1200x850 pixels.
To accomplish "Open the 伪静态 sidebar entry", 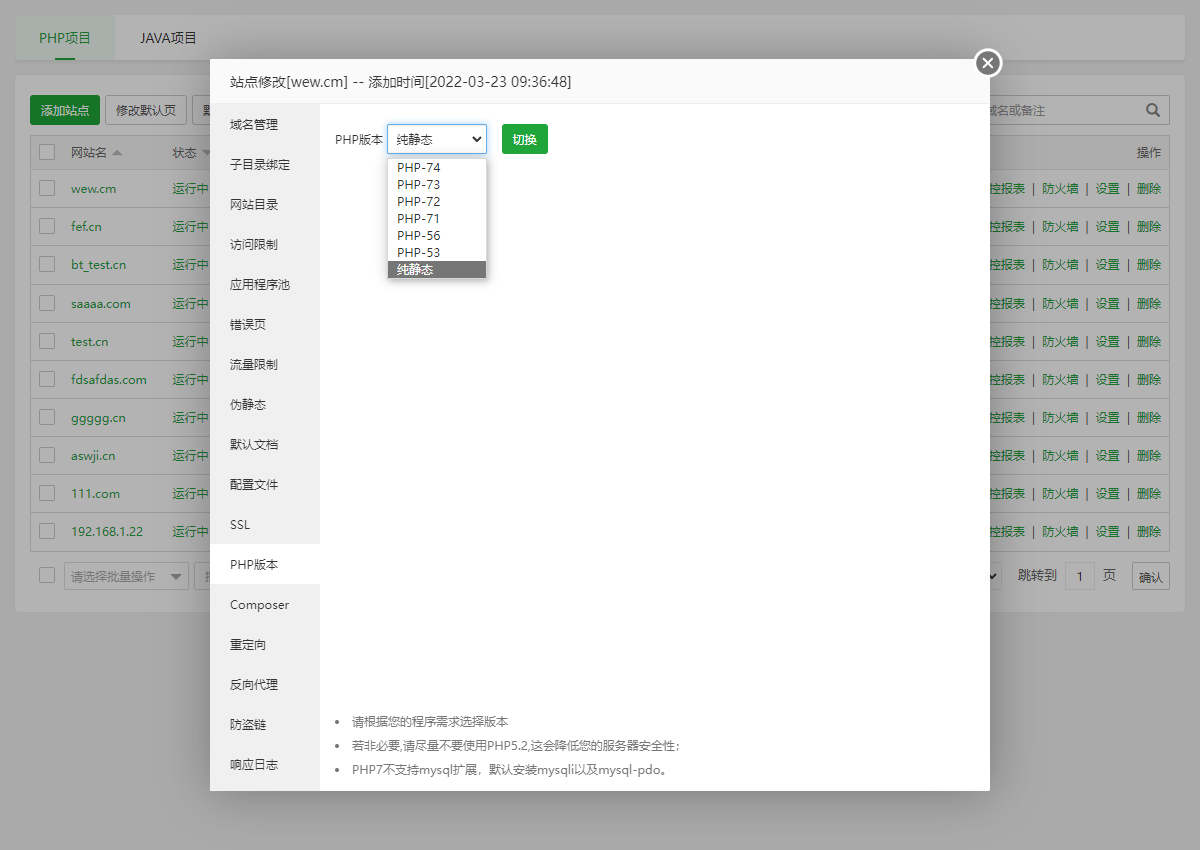I will pos(250,404).
